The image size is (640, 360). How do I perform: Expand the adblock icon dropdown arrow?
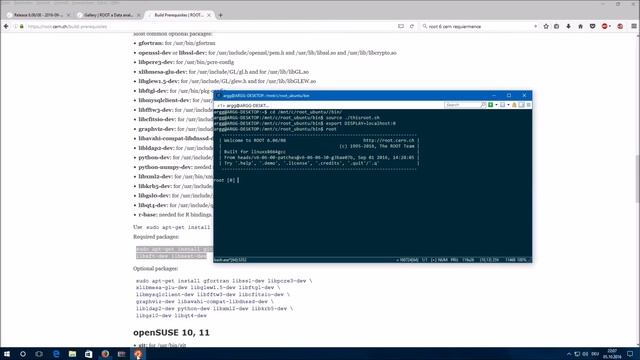[610, 26]
